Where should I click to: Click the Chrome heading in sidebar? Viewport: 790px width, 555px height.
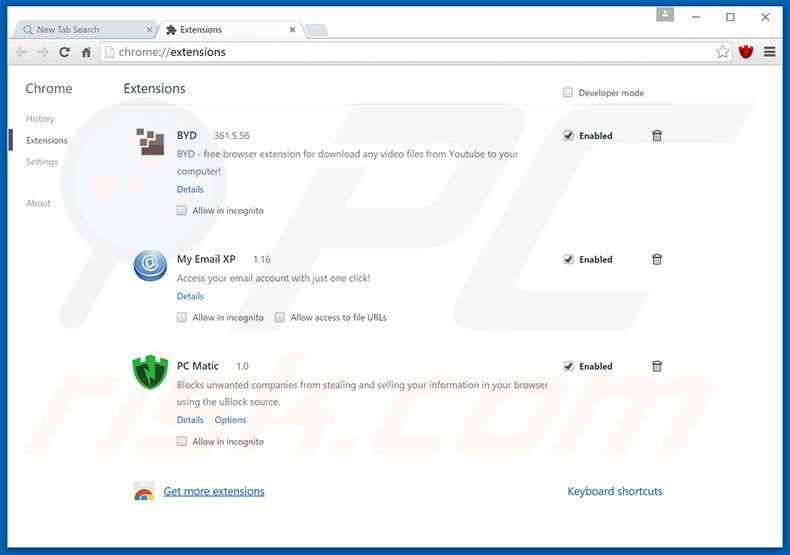[x=49, y=89]
